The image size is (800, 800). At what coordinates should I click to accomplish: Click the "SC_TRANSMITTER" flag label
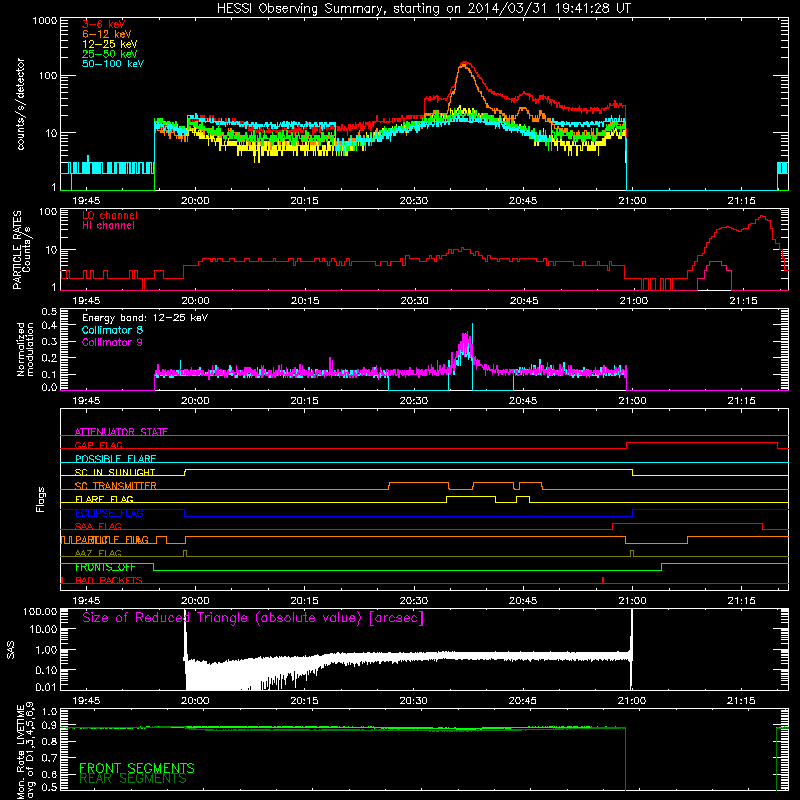point(116,486)
